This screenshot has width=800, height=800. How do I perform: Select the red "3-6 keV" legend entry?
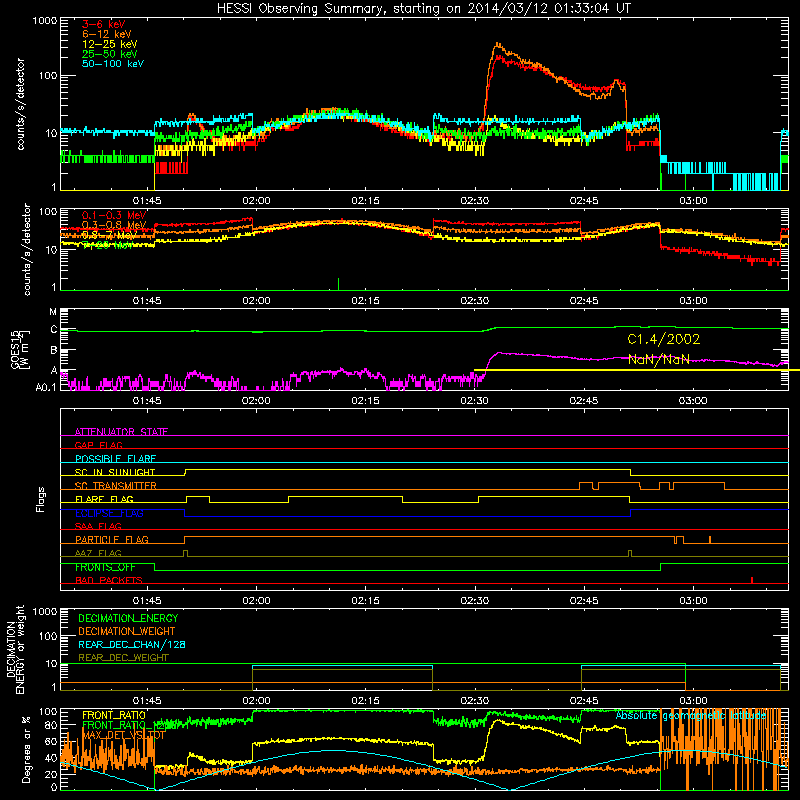tap(103, 24)
